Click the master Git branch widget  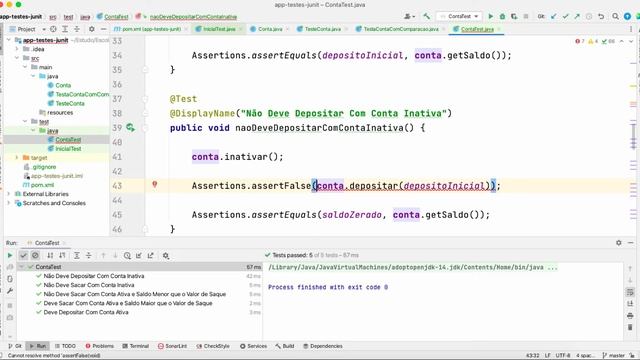(x=613, y=356)
